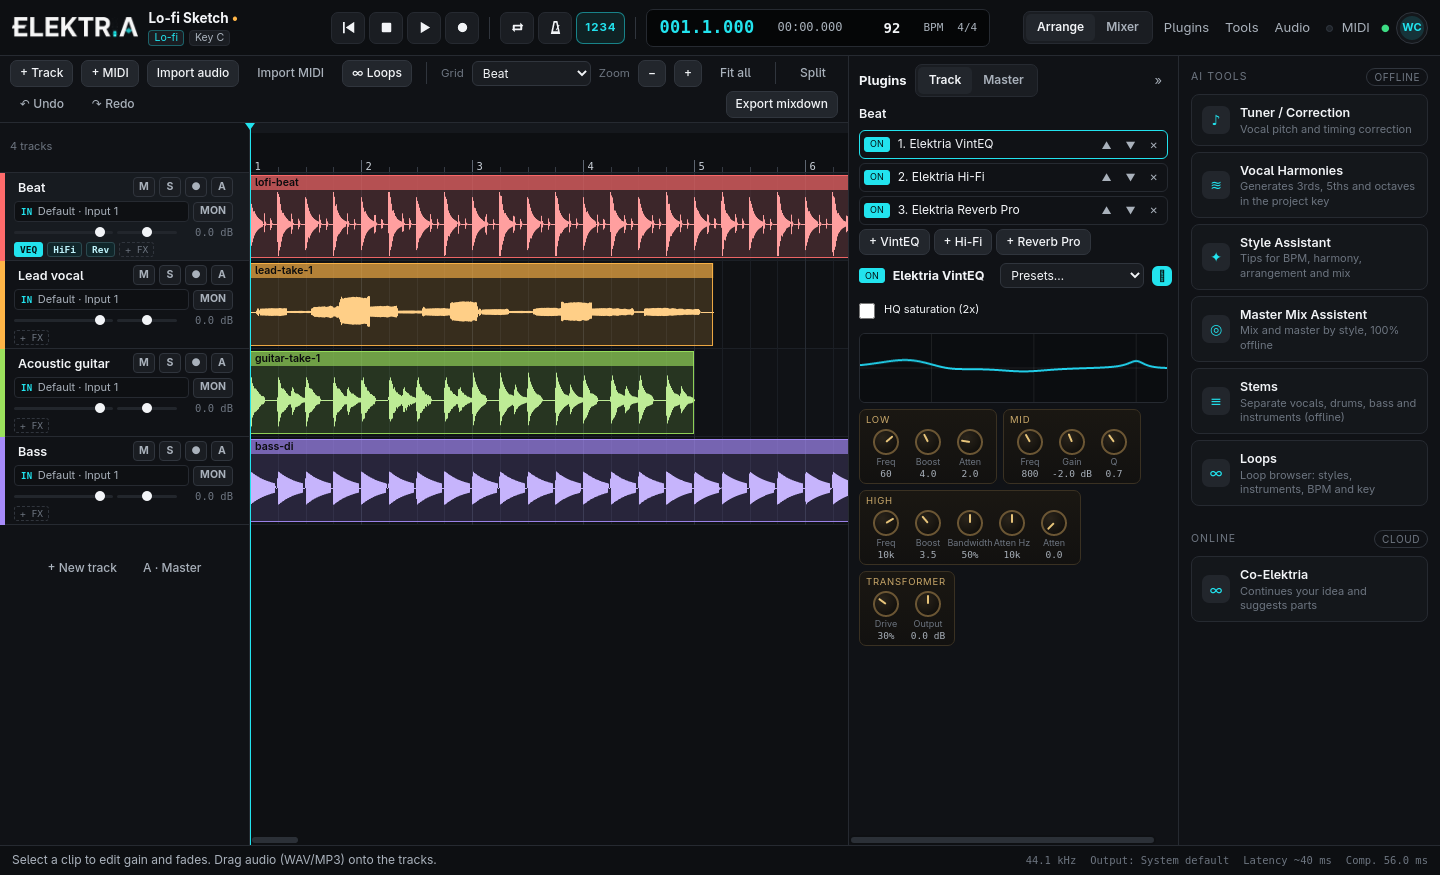The width and height of the screenshot is (1440, 875).
Task: Zoom in with the plus button
Action: point(688,73)
